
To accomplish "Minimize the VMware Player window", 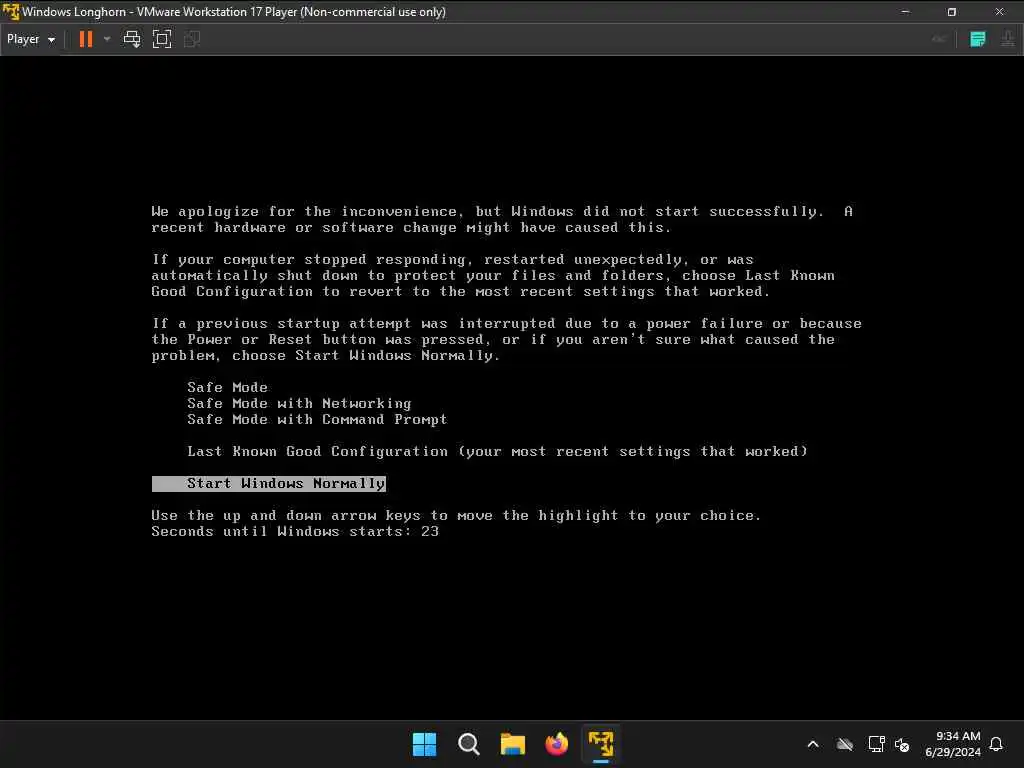I will (905, 12).
